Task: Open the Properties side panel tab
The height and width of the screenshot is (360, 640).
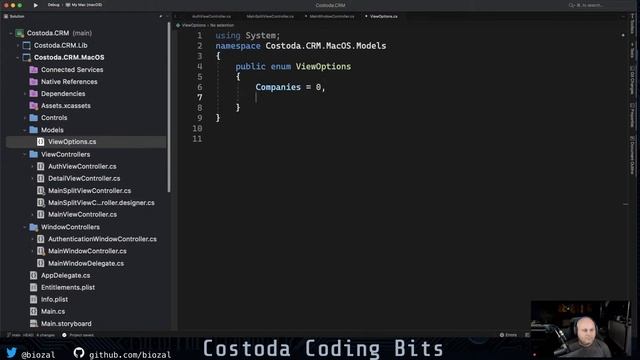Action: [632, 115]
